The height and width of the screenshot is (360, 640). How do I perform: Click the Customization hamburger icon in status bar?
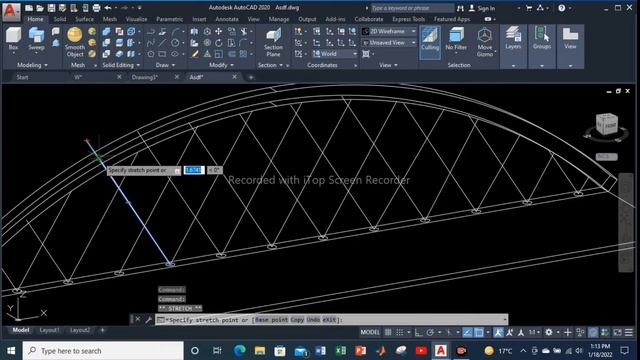(x=629, y=332)
